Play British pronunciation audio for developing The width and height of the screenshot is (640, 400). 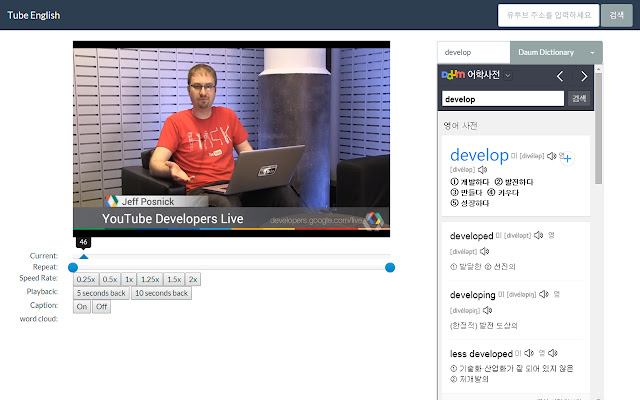487,310
